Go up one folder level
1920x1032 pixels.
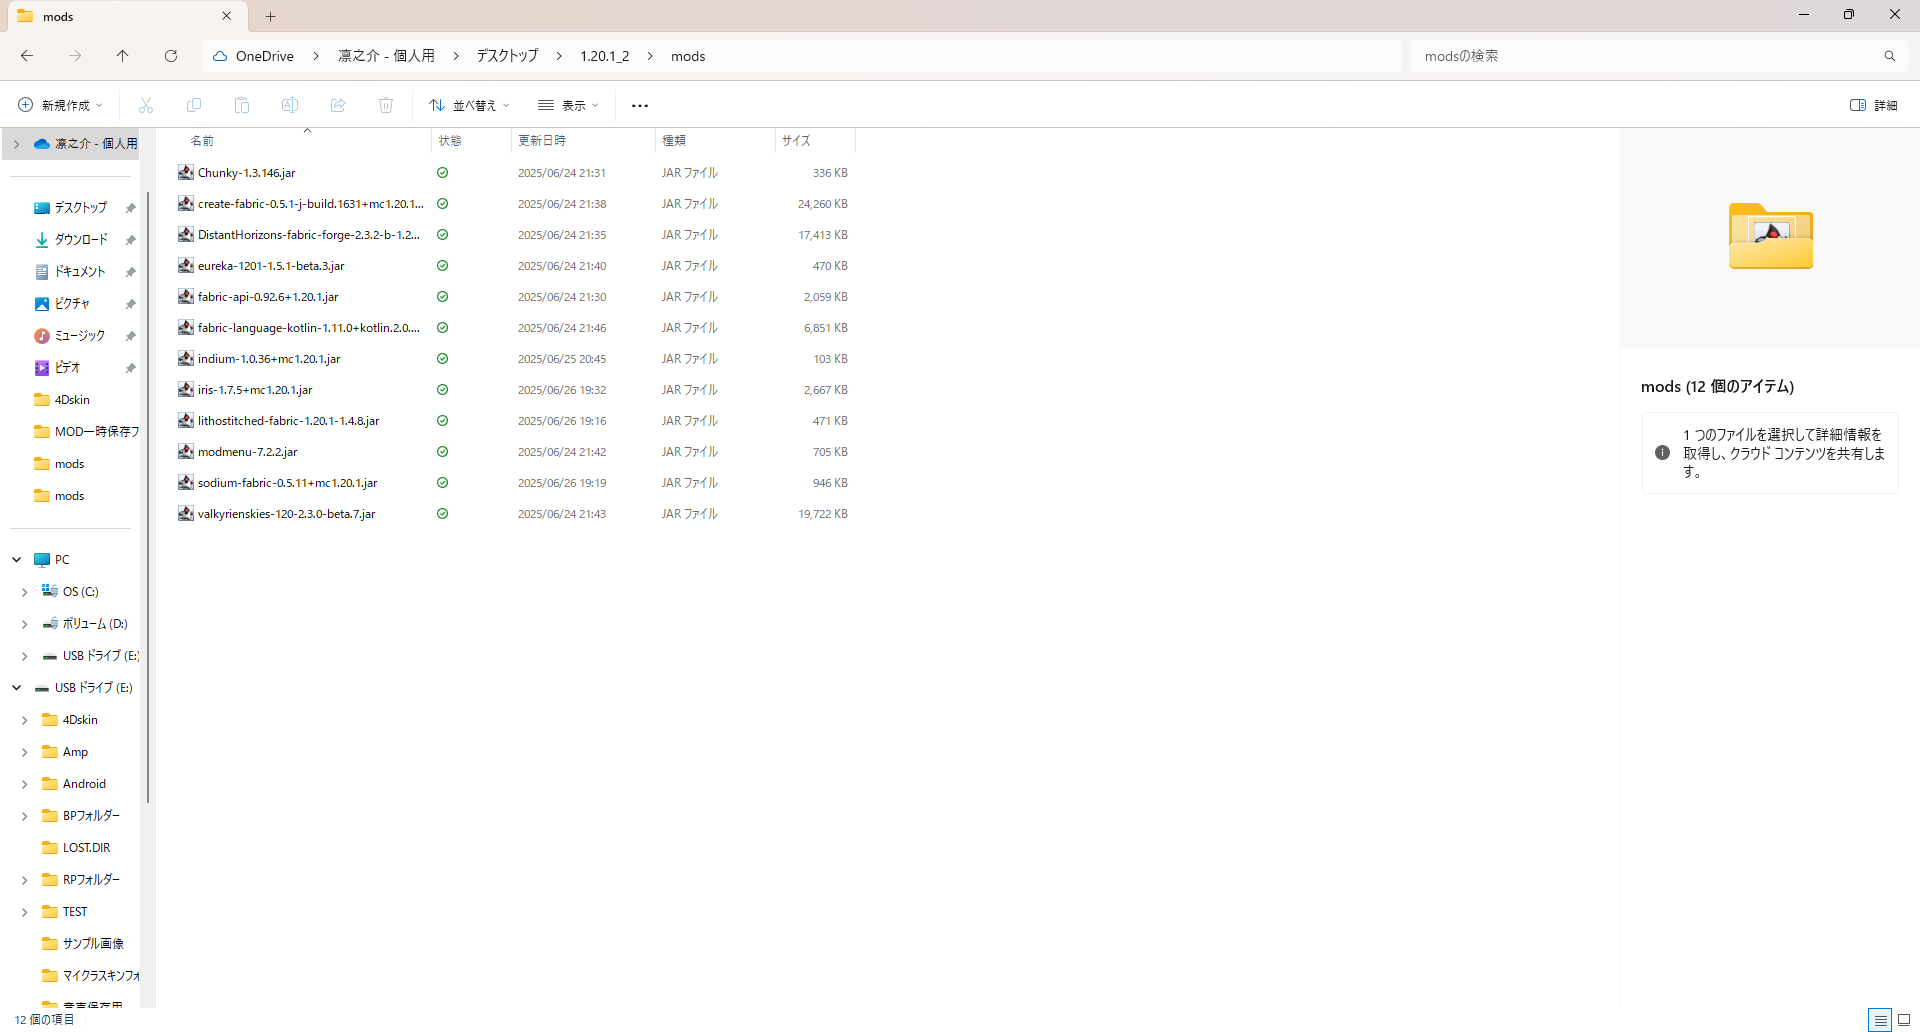pos(123,56)
